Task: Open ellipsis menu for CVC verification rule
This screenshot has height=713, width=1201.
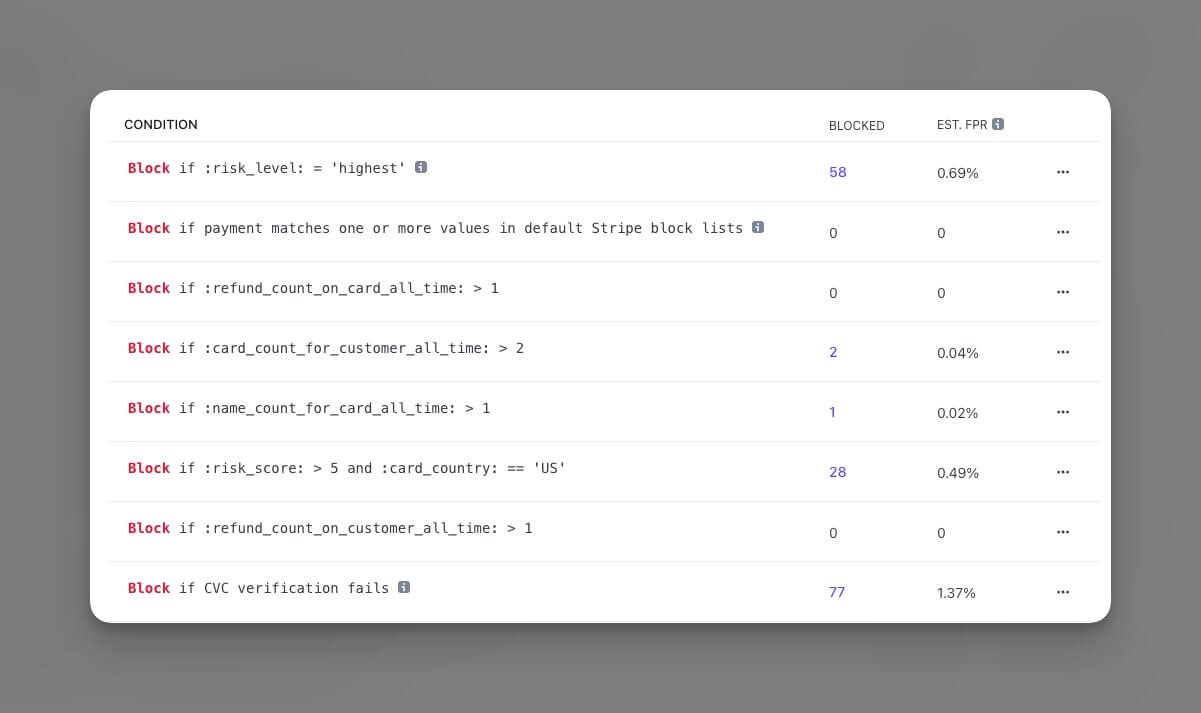Action: point(1062,592)
